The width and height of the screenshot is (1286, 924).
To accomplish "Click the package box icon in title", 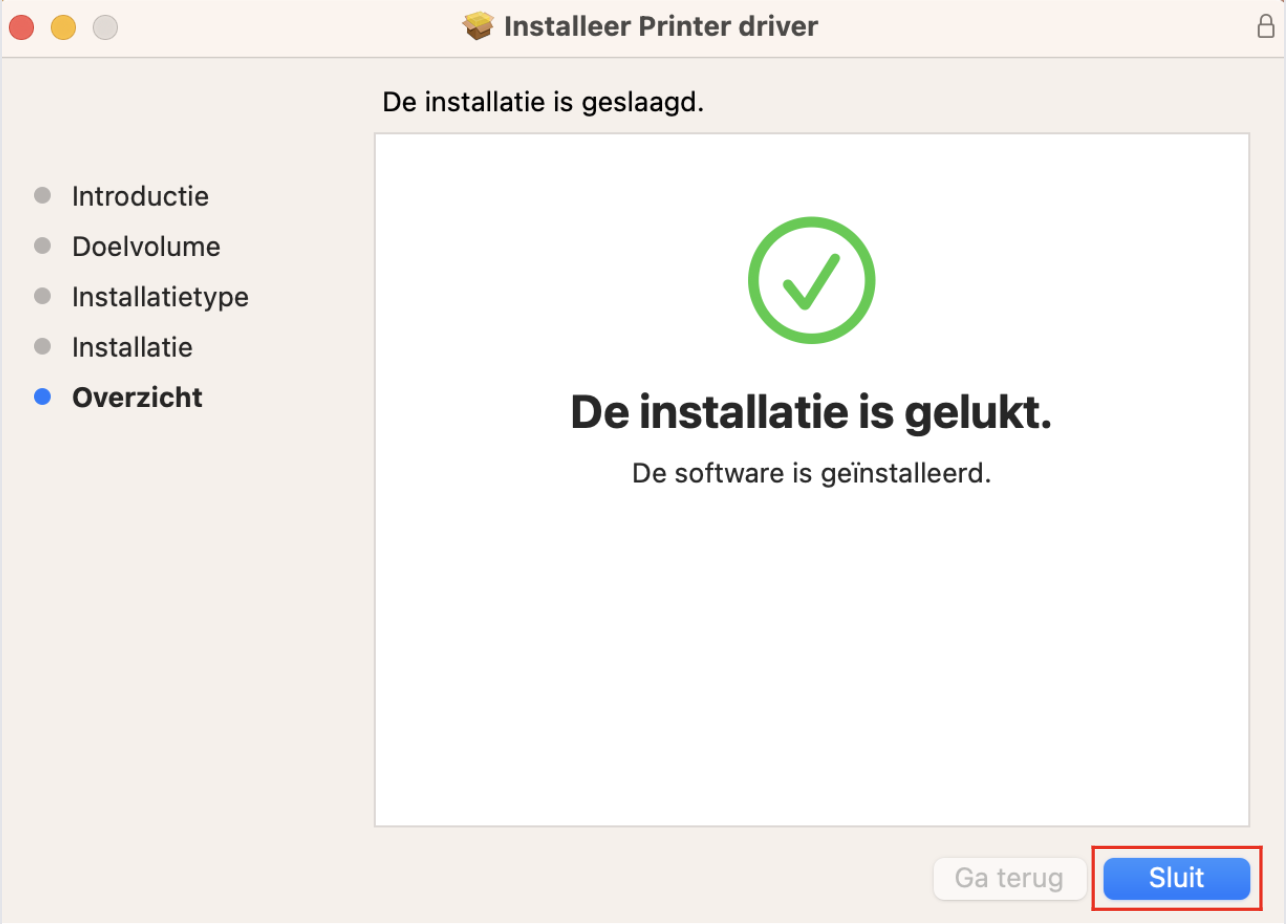I will tap(479, 26).
